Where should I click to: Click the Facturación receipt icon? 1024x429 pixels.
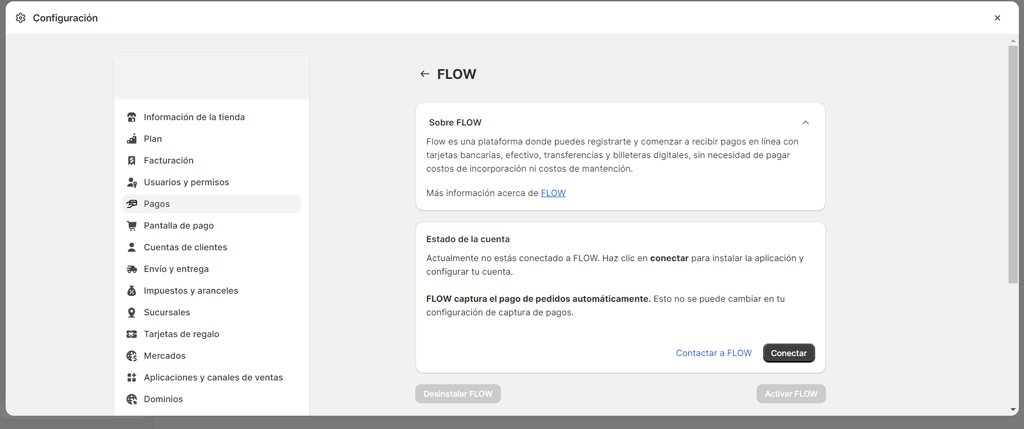pyautogui.click(x=131, y=161)
